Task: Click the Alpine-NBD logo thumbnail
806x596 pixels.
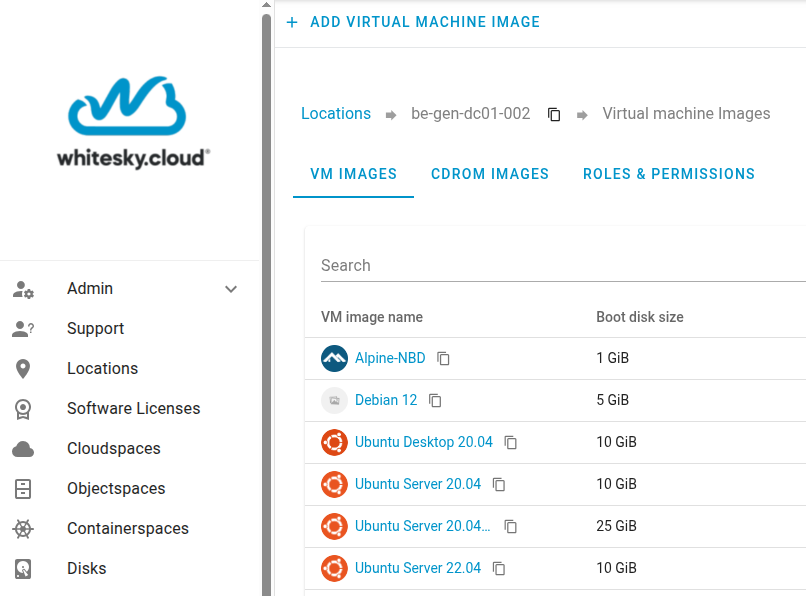Action: click(334, 358)
